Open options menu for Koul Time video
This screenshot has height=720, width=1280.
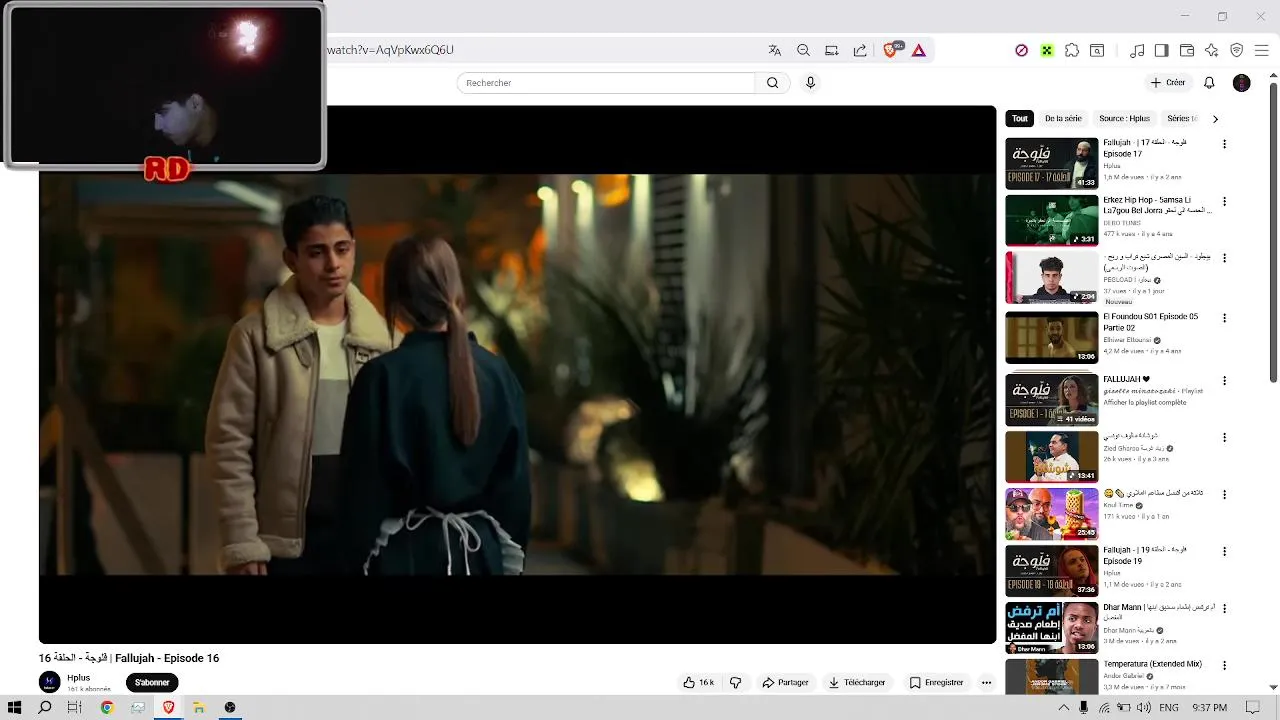1224,494
